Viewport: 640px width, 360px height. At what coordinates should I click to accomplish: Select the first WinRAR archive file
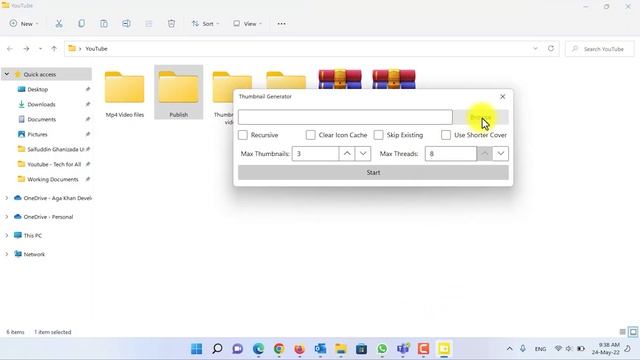tap(340, 79)
